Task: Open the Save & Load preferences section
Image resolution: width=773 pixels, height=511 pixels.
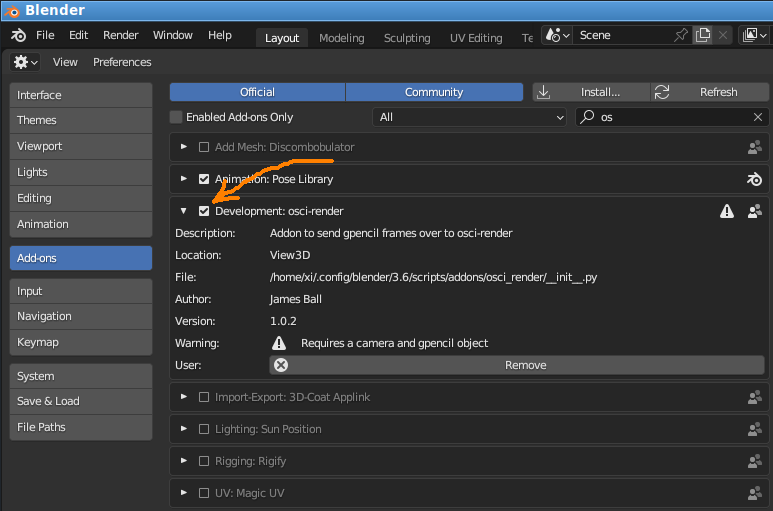Action: [x=81, y=401]
